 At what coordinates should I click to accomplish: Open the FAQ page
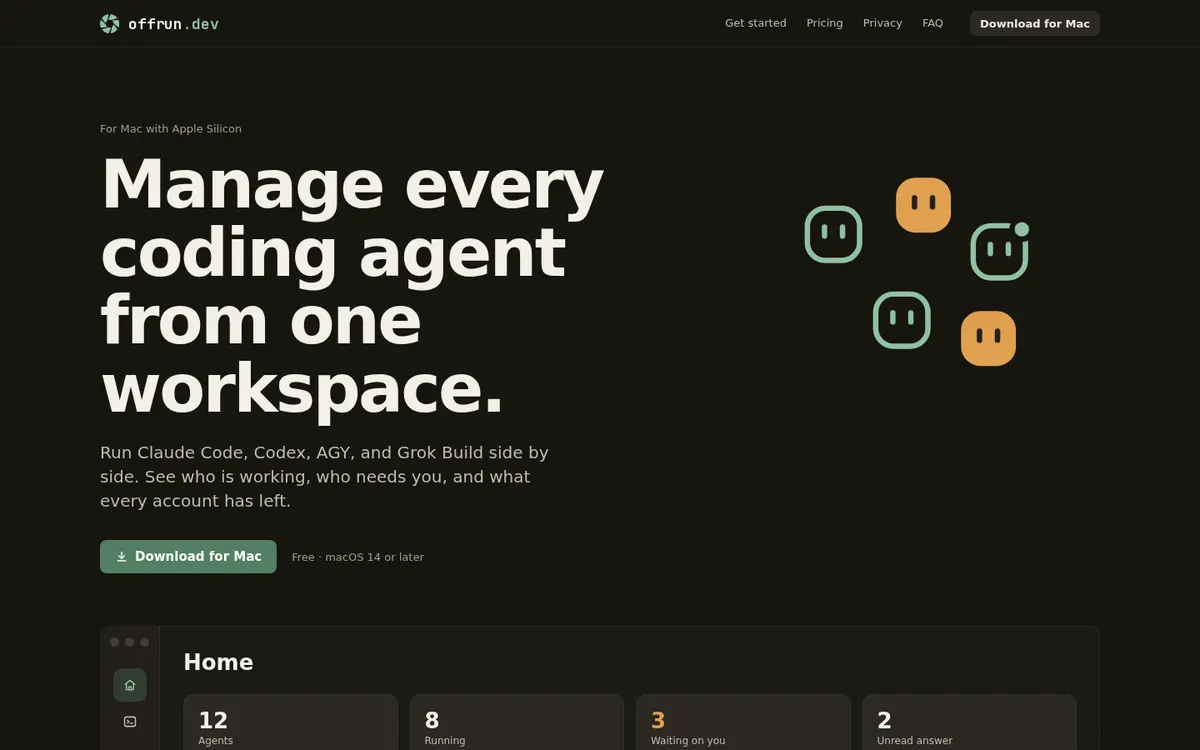tap(933, 23)
